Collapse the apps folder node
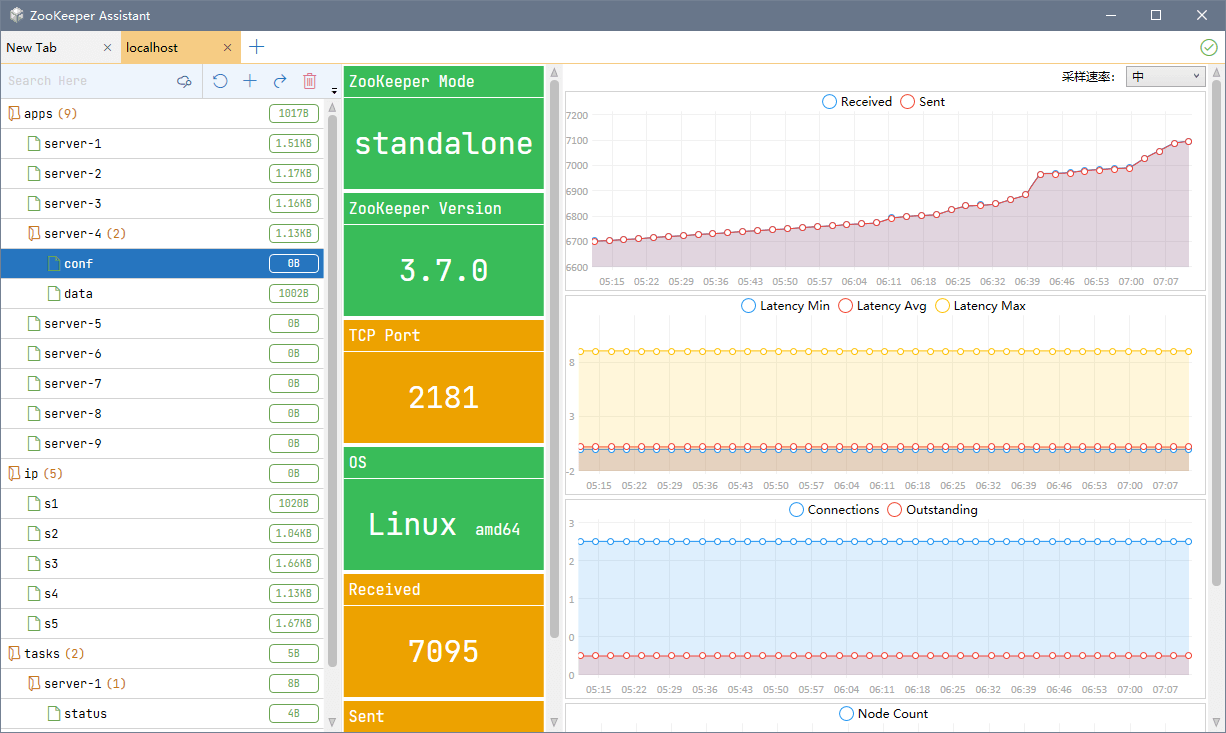This screenshot has width=1226, height=733. tap(13, 114)
